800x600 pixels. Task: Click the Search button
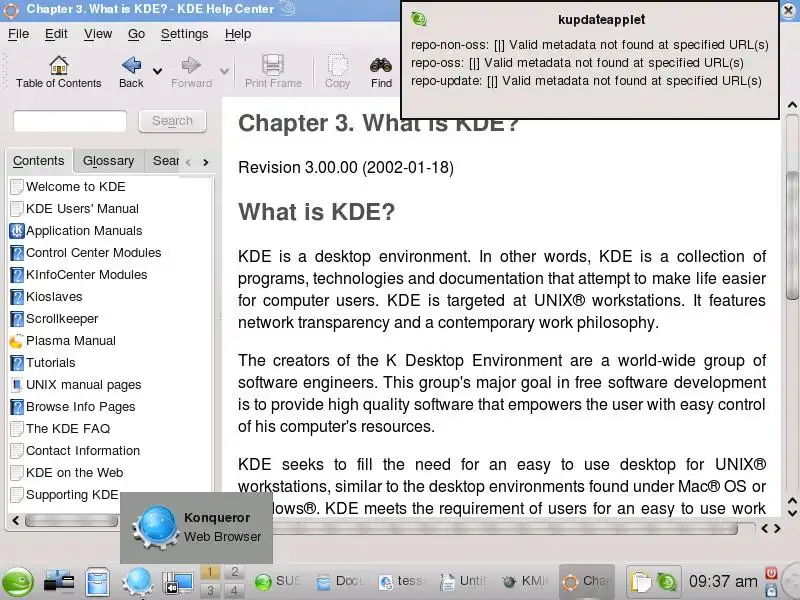point(172,121)
